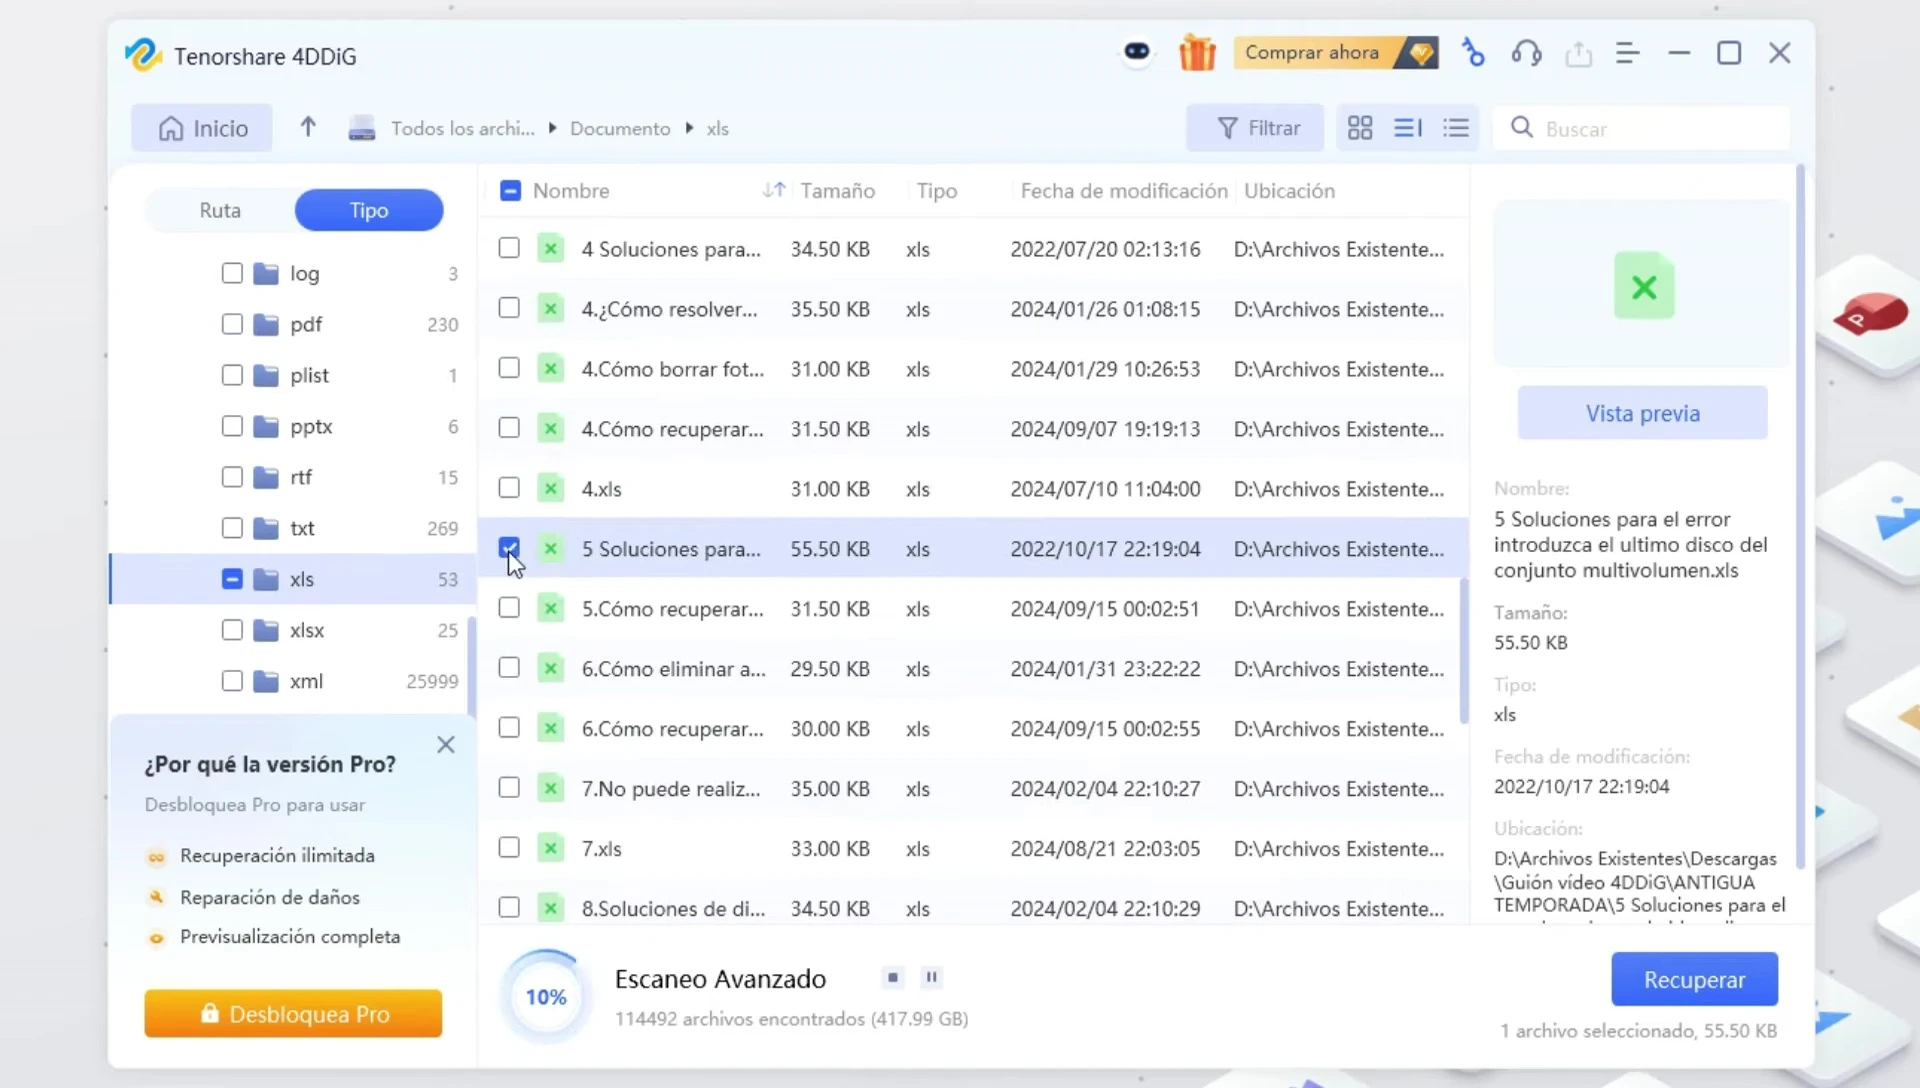This screenshot has width=1920, height=1088.
Task: Sort by Tamaño column header
Action: 837,190
